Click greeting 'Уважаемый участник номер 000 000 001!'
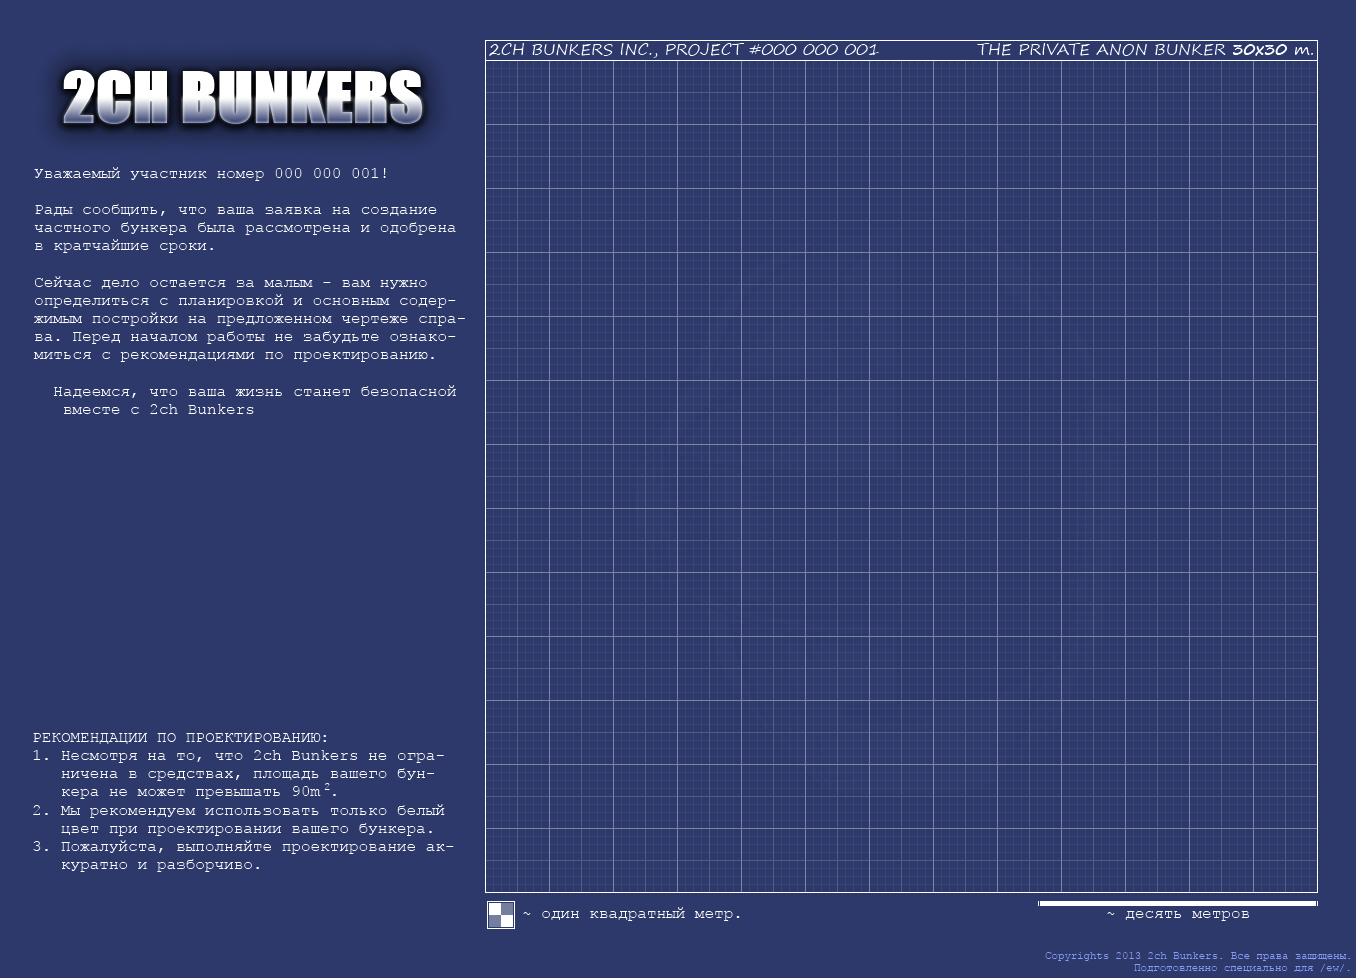1356x978 pixels. pos(211,174)
